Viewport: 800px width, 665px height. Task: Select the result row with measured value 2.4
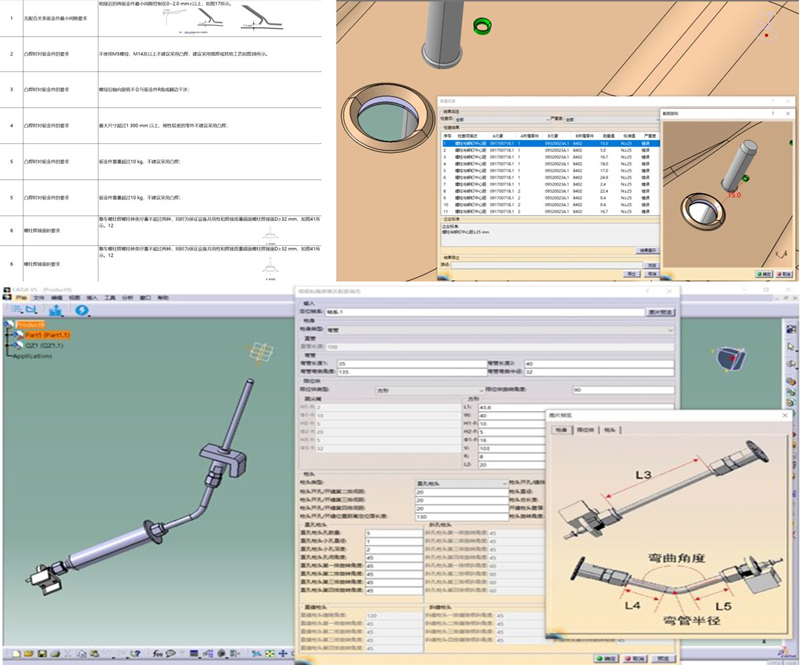click(551, 184)
